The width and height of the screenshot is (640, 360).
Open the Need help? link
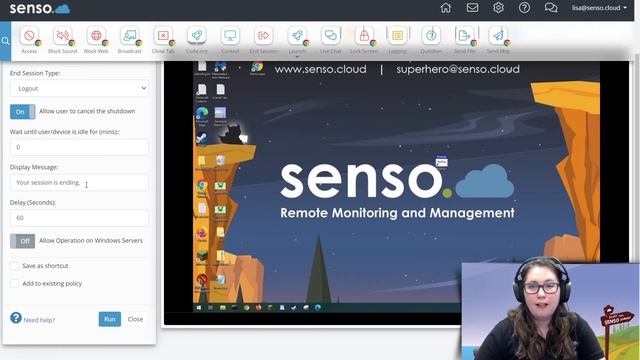coord(39,320)
